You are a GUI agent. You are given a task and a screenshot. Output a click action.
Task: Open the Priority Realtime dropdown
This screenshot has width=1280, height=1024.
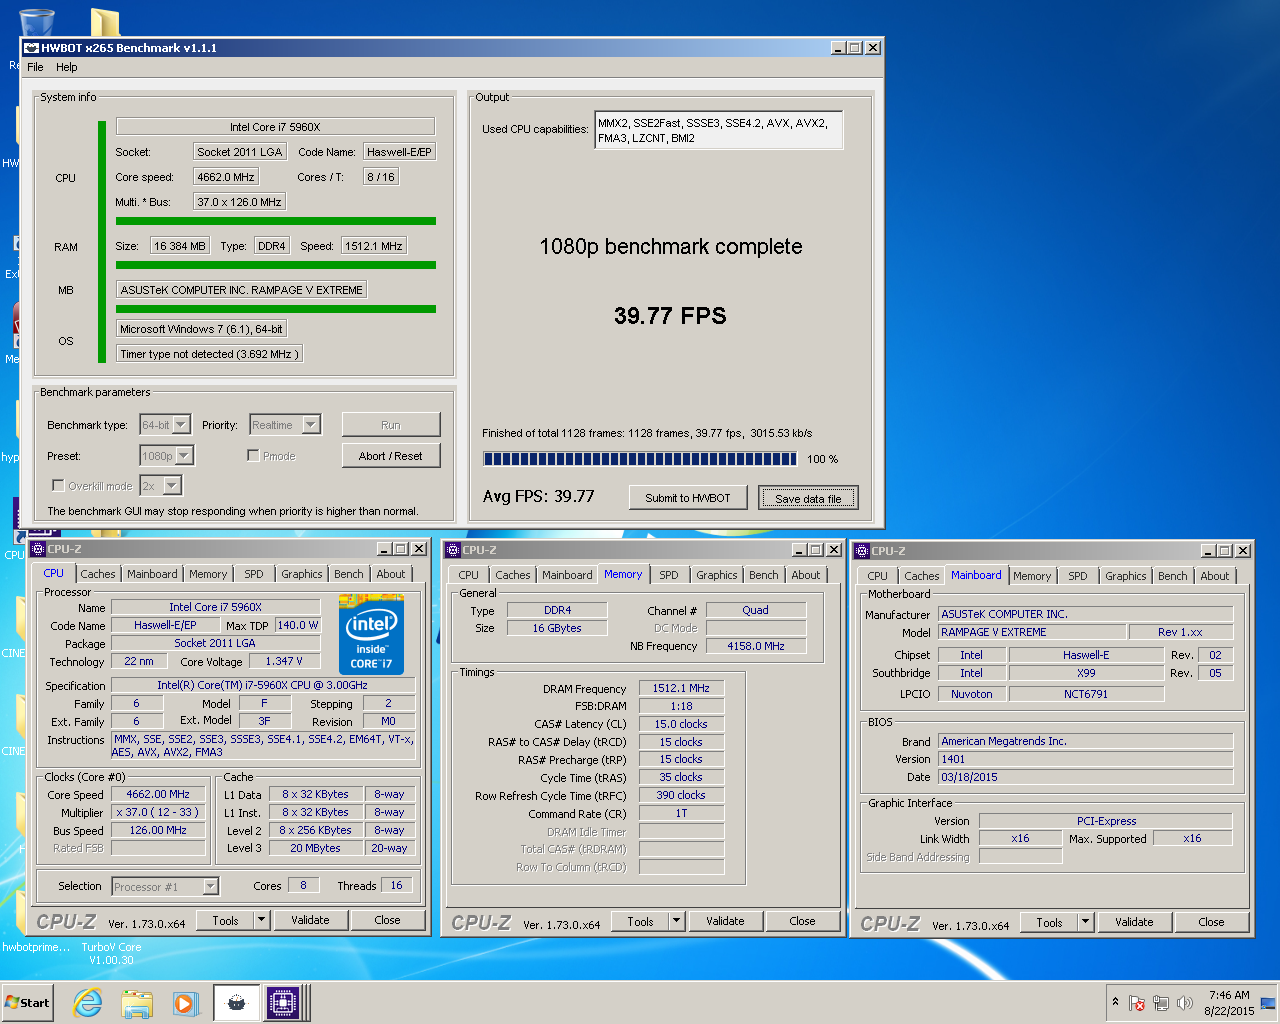[x=311, y=425]
